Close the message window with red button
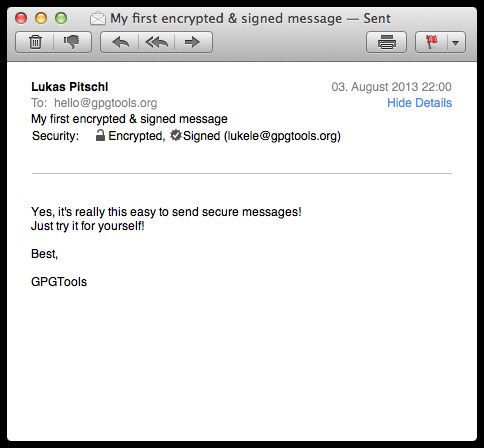The height and width of the screenshot is (448, 484). (21, 18)
